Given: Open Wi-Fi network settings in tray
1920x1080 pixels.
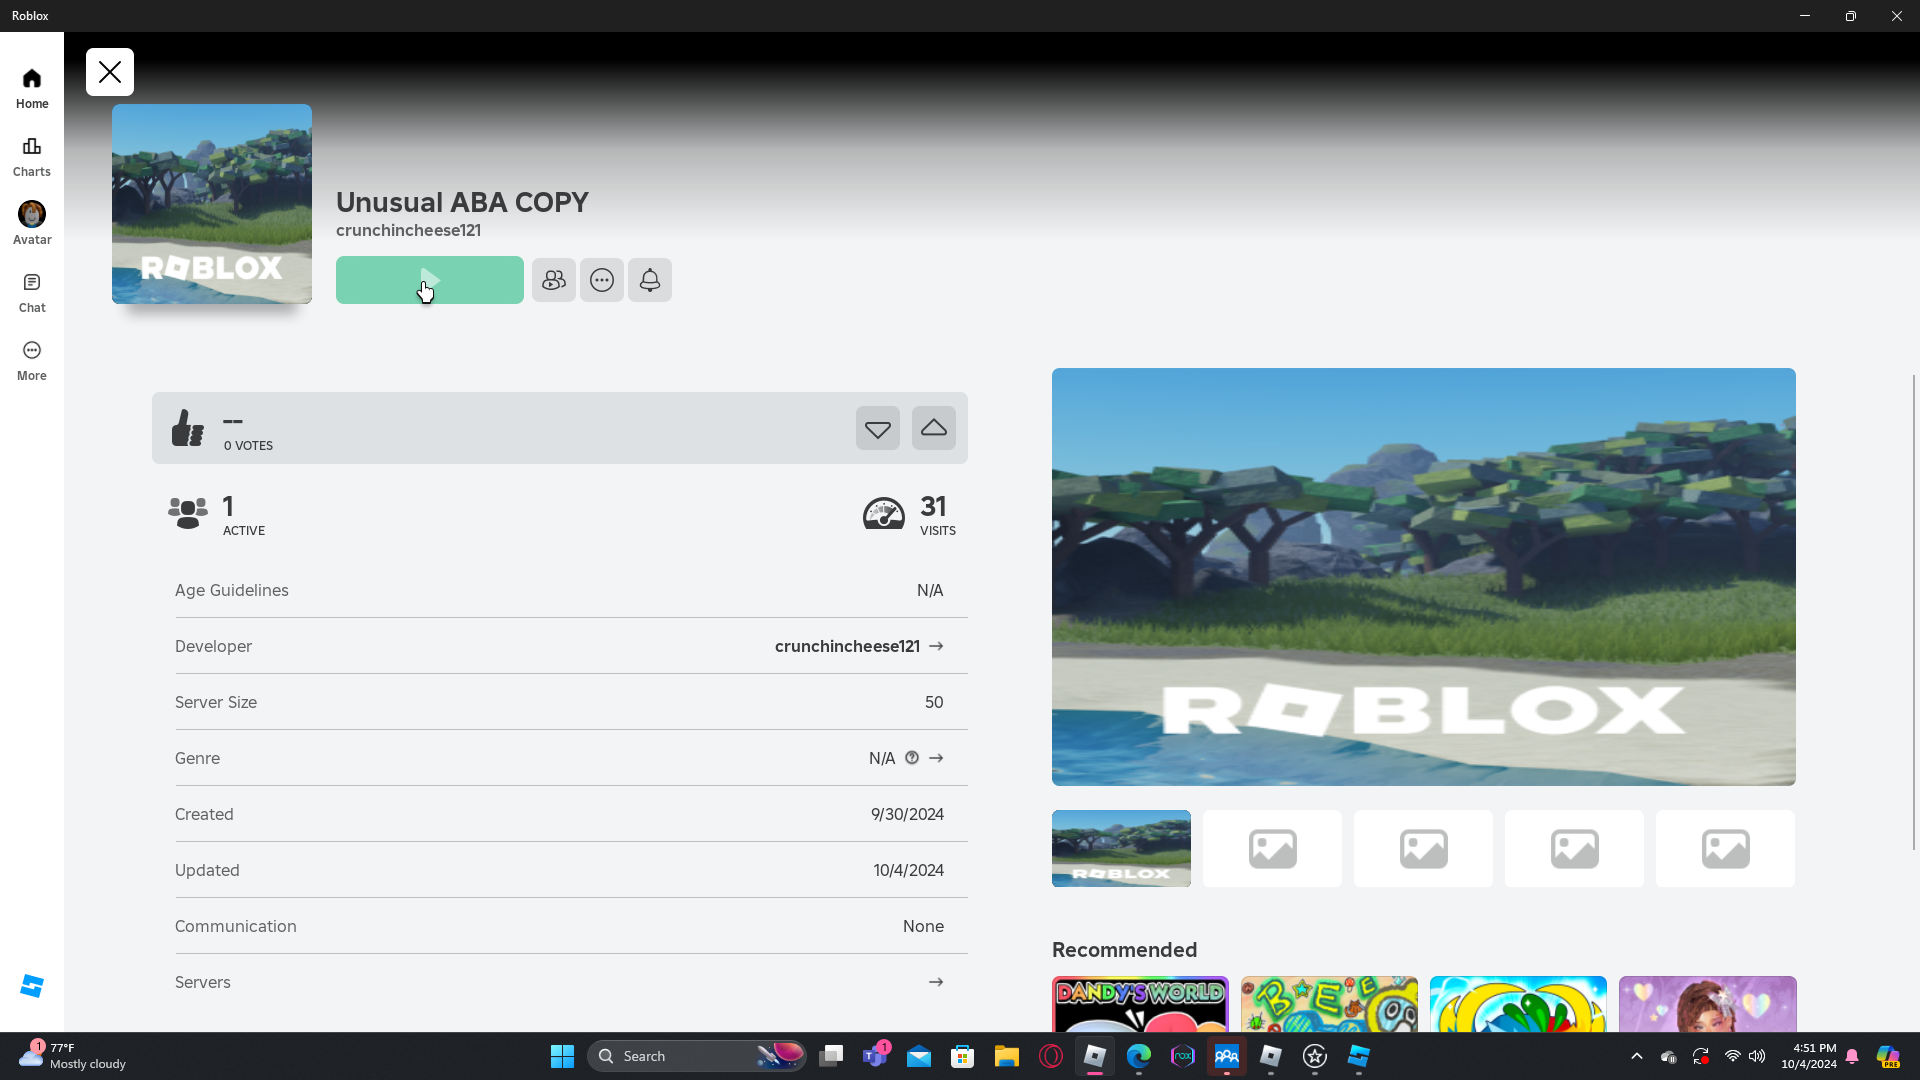Looking at the screenshot, I should pyautogui.click(x=1733, y=1056).
